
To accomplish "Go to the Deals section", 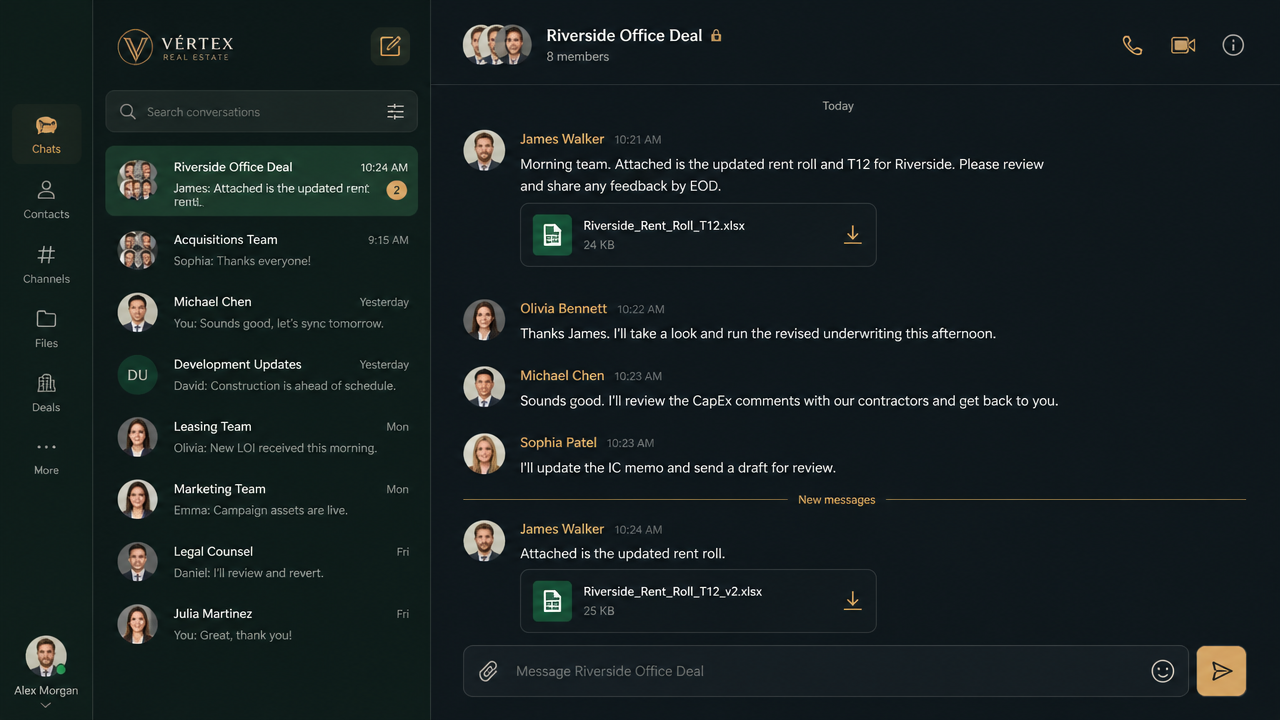I will click(x=46, y=393).
